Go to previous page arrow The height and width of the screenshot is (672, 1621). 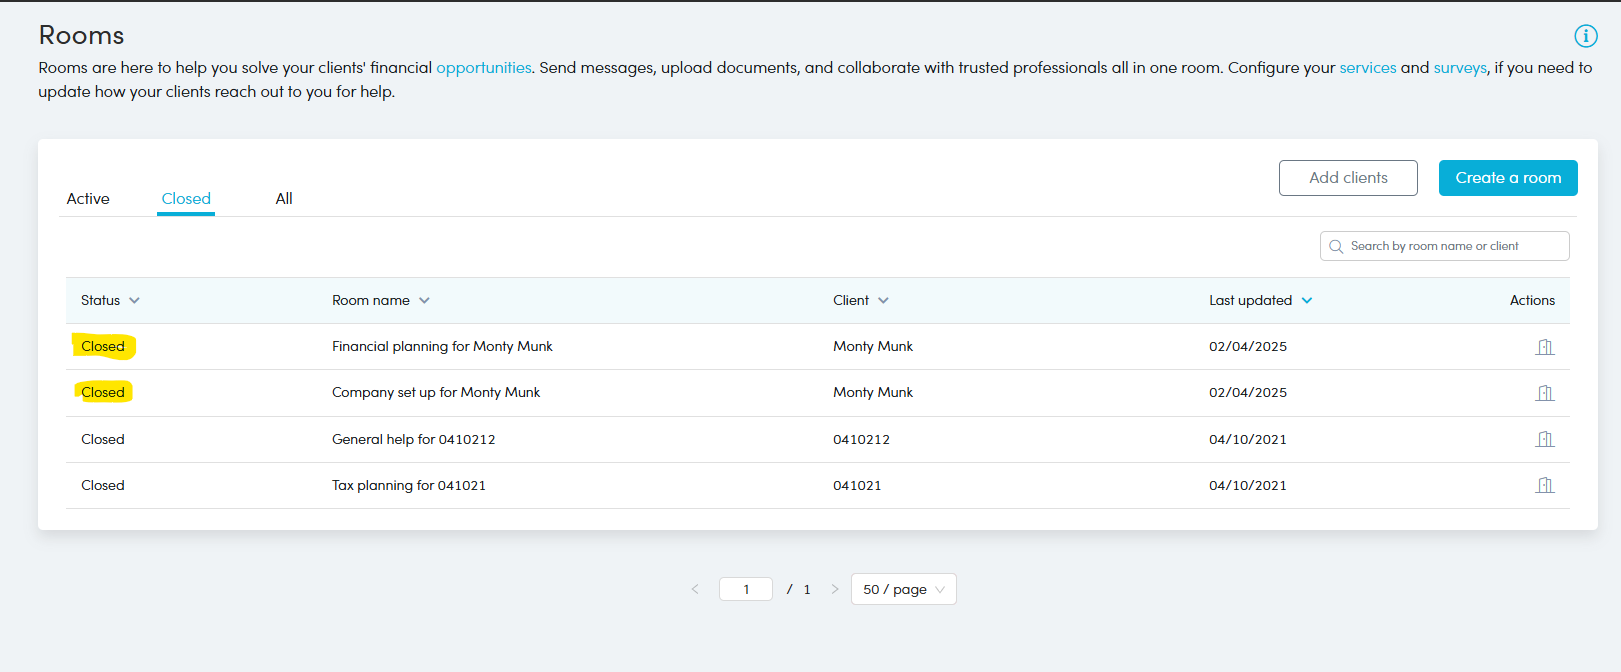tap(695, 589)
